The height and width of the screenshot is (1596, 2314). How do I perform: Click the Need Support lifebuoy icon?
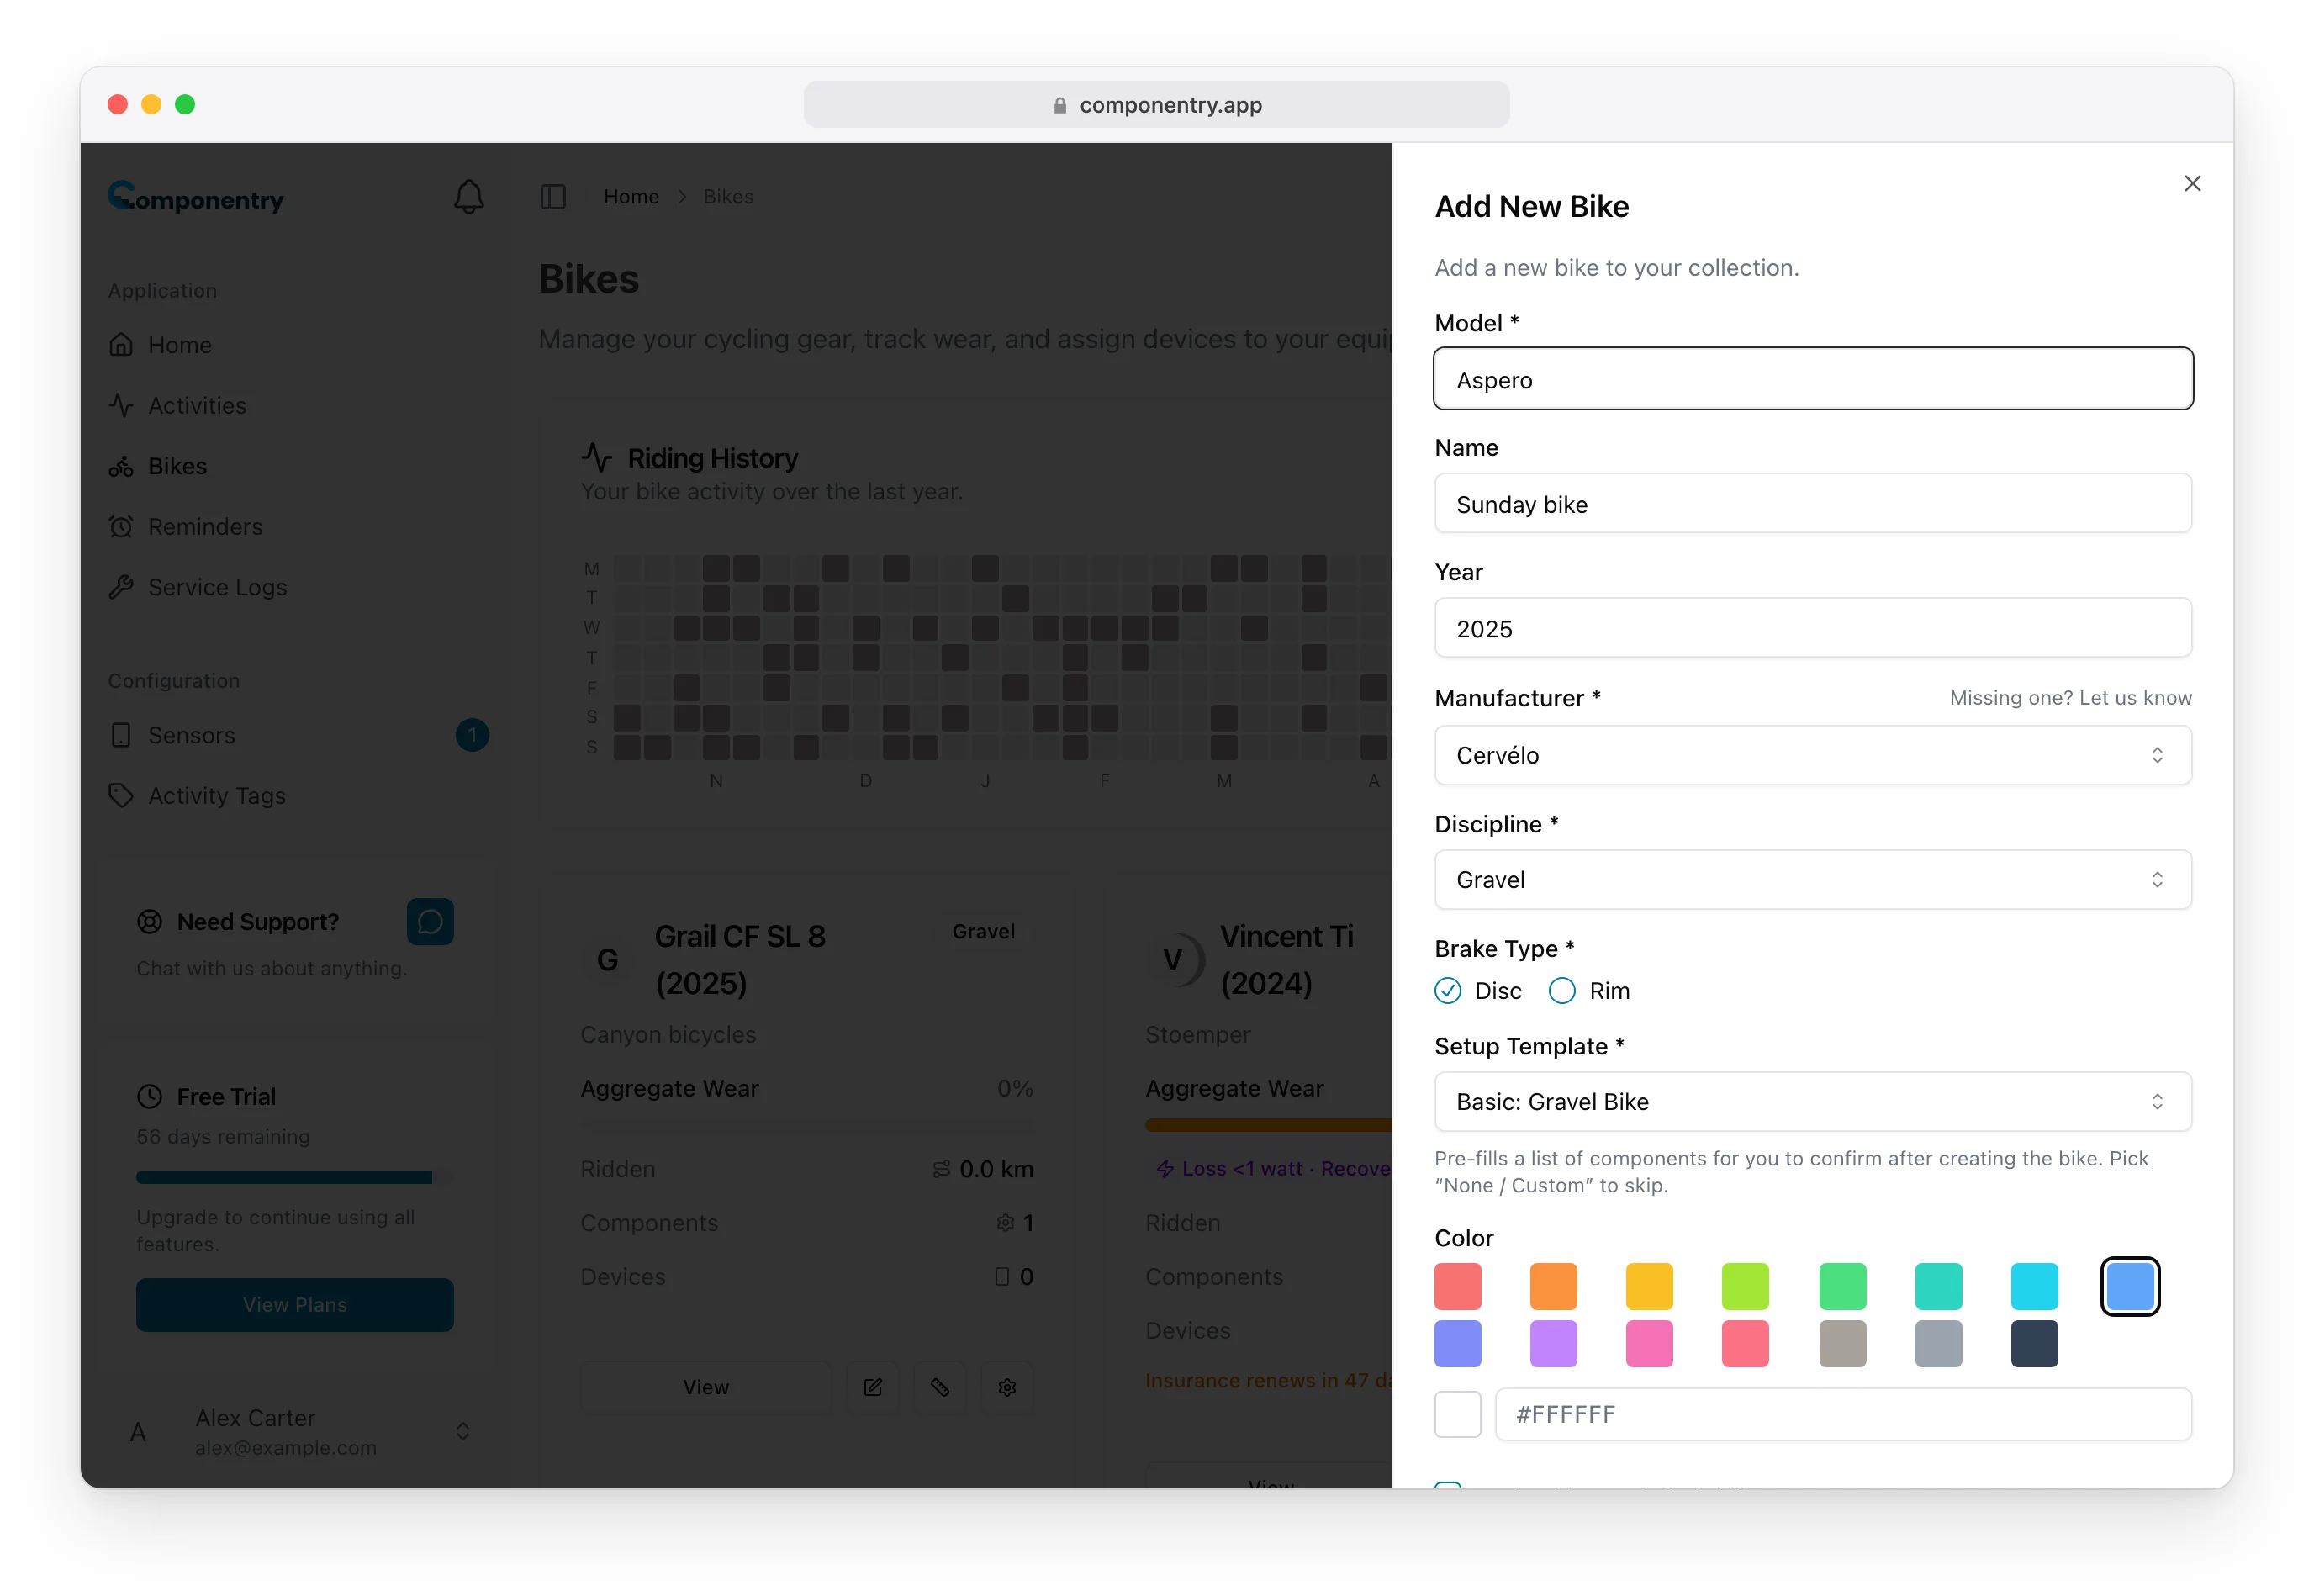point(149,922)
